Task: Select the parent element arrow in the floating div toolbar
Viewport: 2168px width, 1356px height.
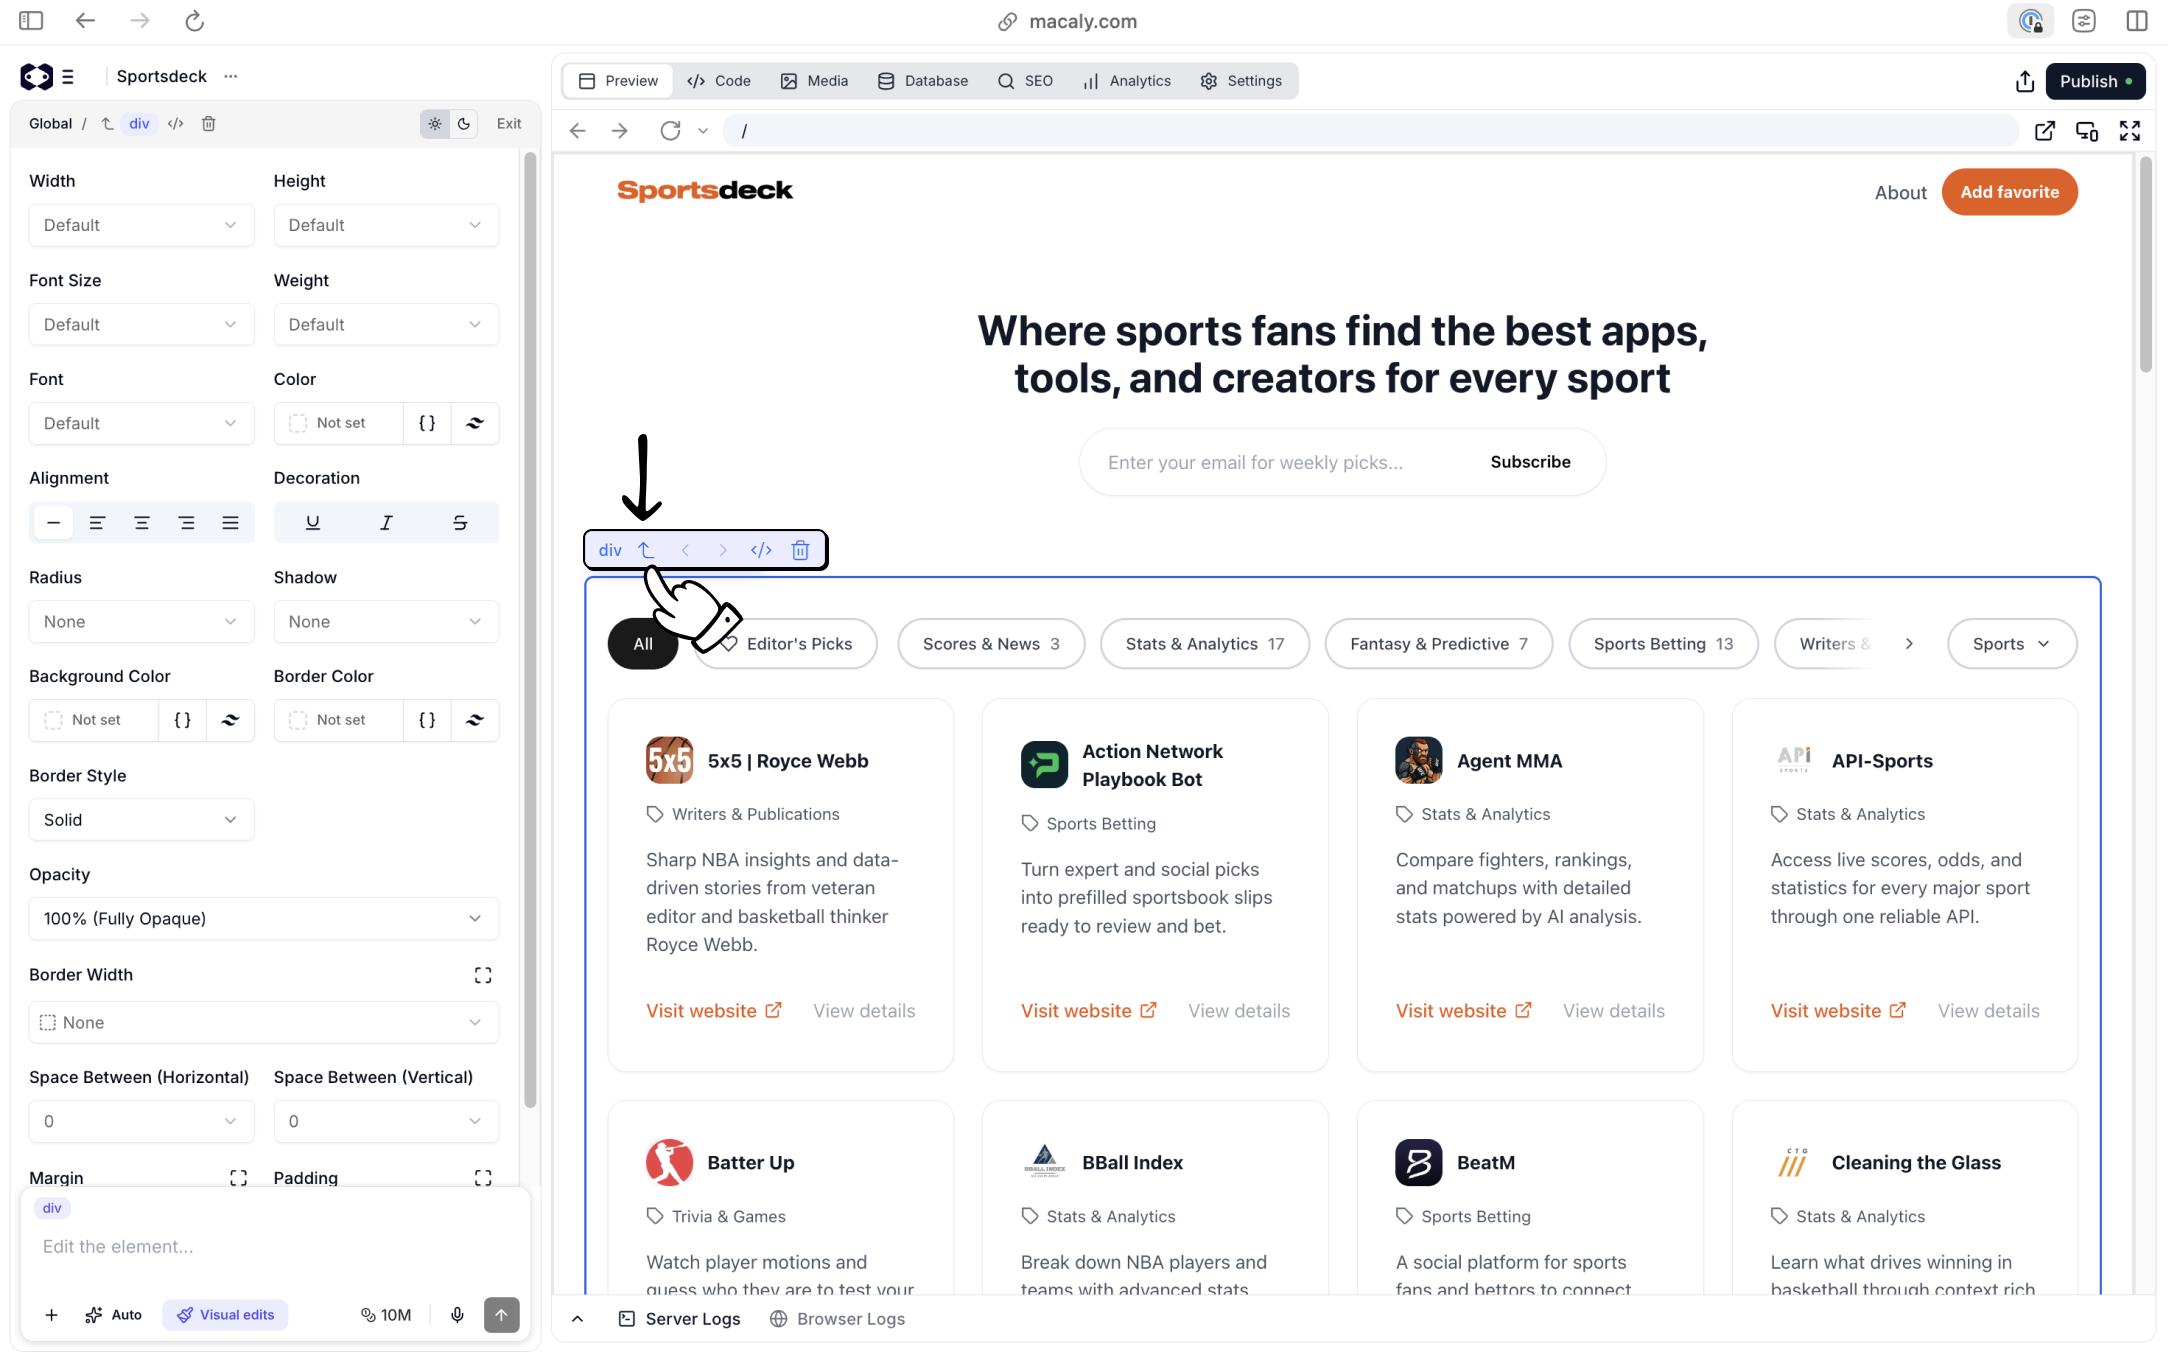Action: click(646, 550)
